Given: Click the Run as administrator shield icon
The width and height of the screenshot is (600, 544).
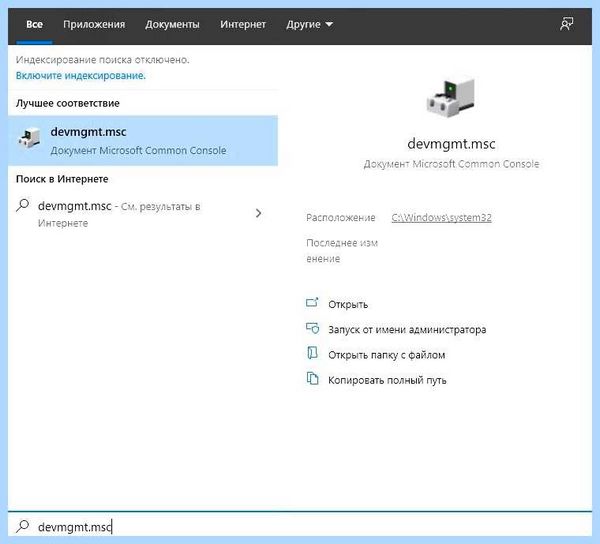Looking at the screenshot, I should pyautogui.click(x=312, y=328).
